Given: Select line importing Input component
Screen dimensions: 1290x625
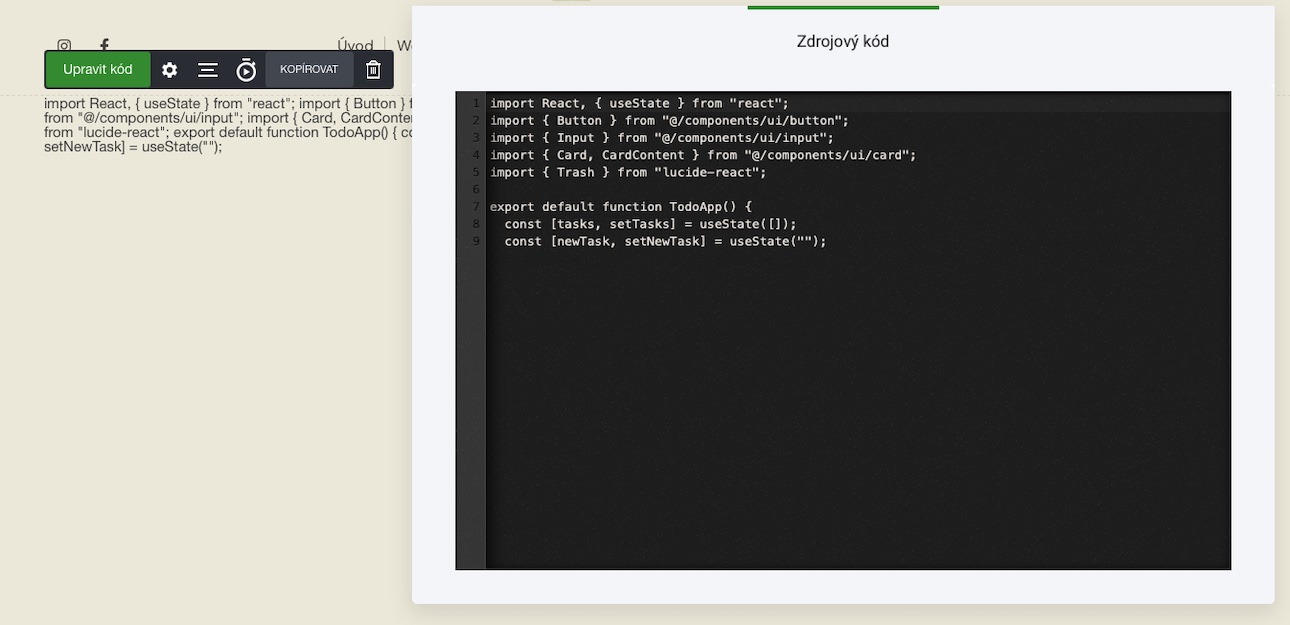Looking at the screenshot, I should pyautogui.click(x=662, y=138).
